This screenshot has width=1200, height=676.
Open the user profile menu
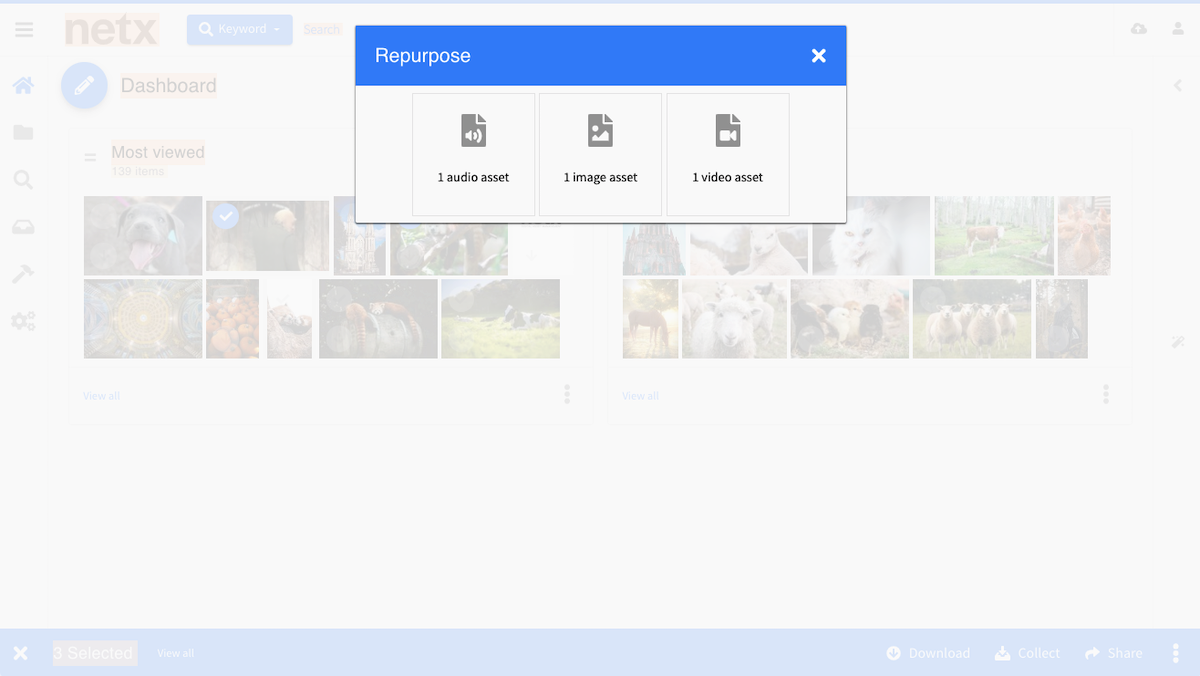tap(1178, 29)
